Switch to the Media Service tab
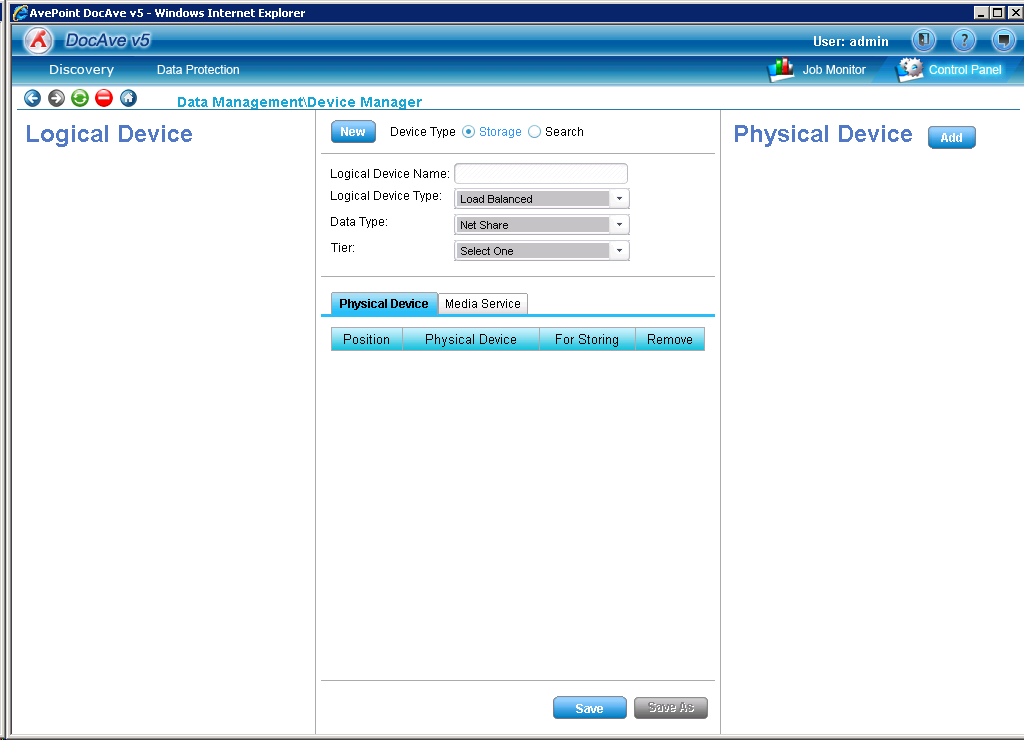Screen dimensions: 1024x740 (x=482, y=304)
